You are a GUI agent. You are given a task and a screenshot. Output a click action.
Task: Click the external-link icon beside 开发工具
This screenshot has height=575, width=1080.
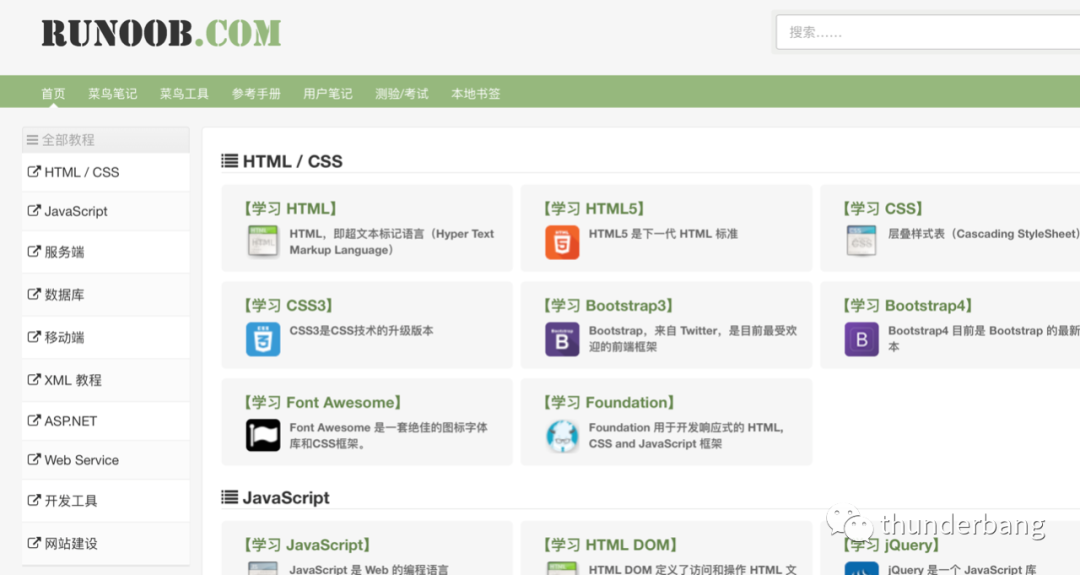point(34,500)
